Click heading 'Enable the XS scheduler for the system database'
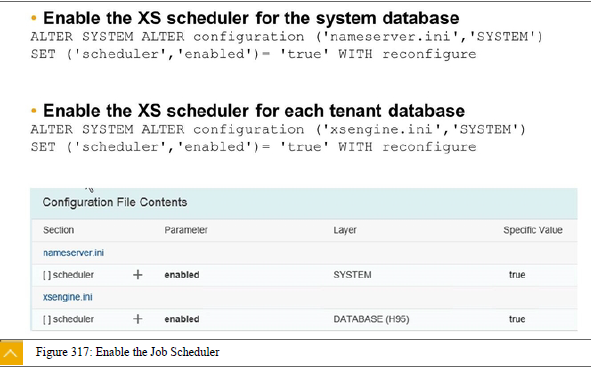 [x=251, y=18]
